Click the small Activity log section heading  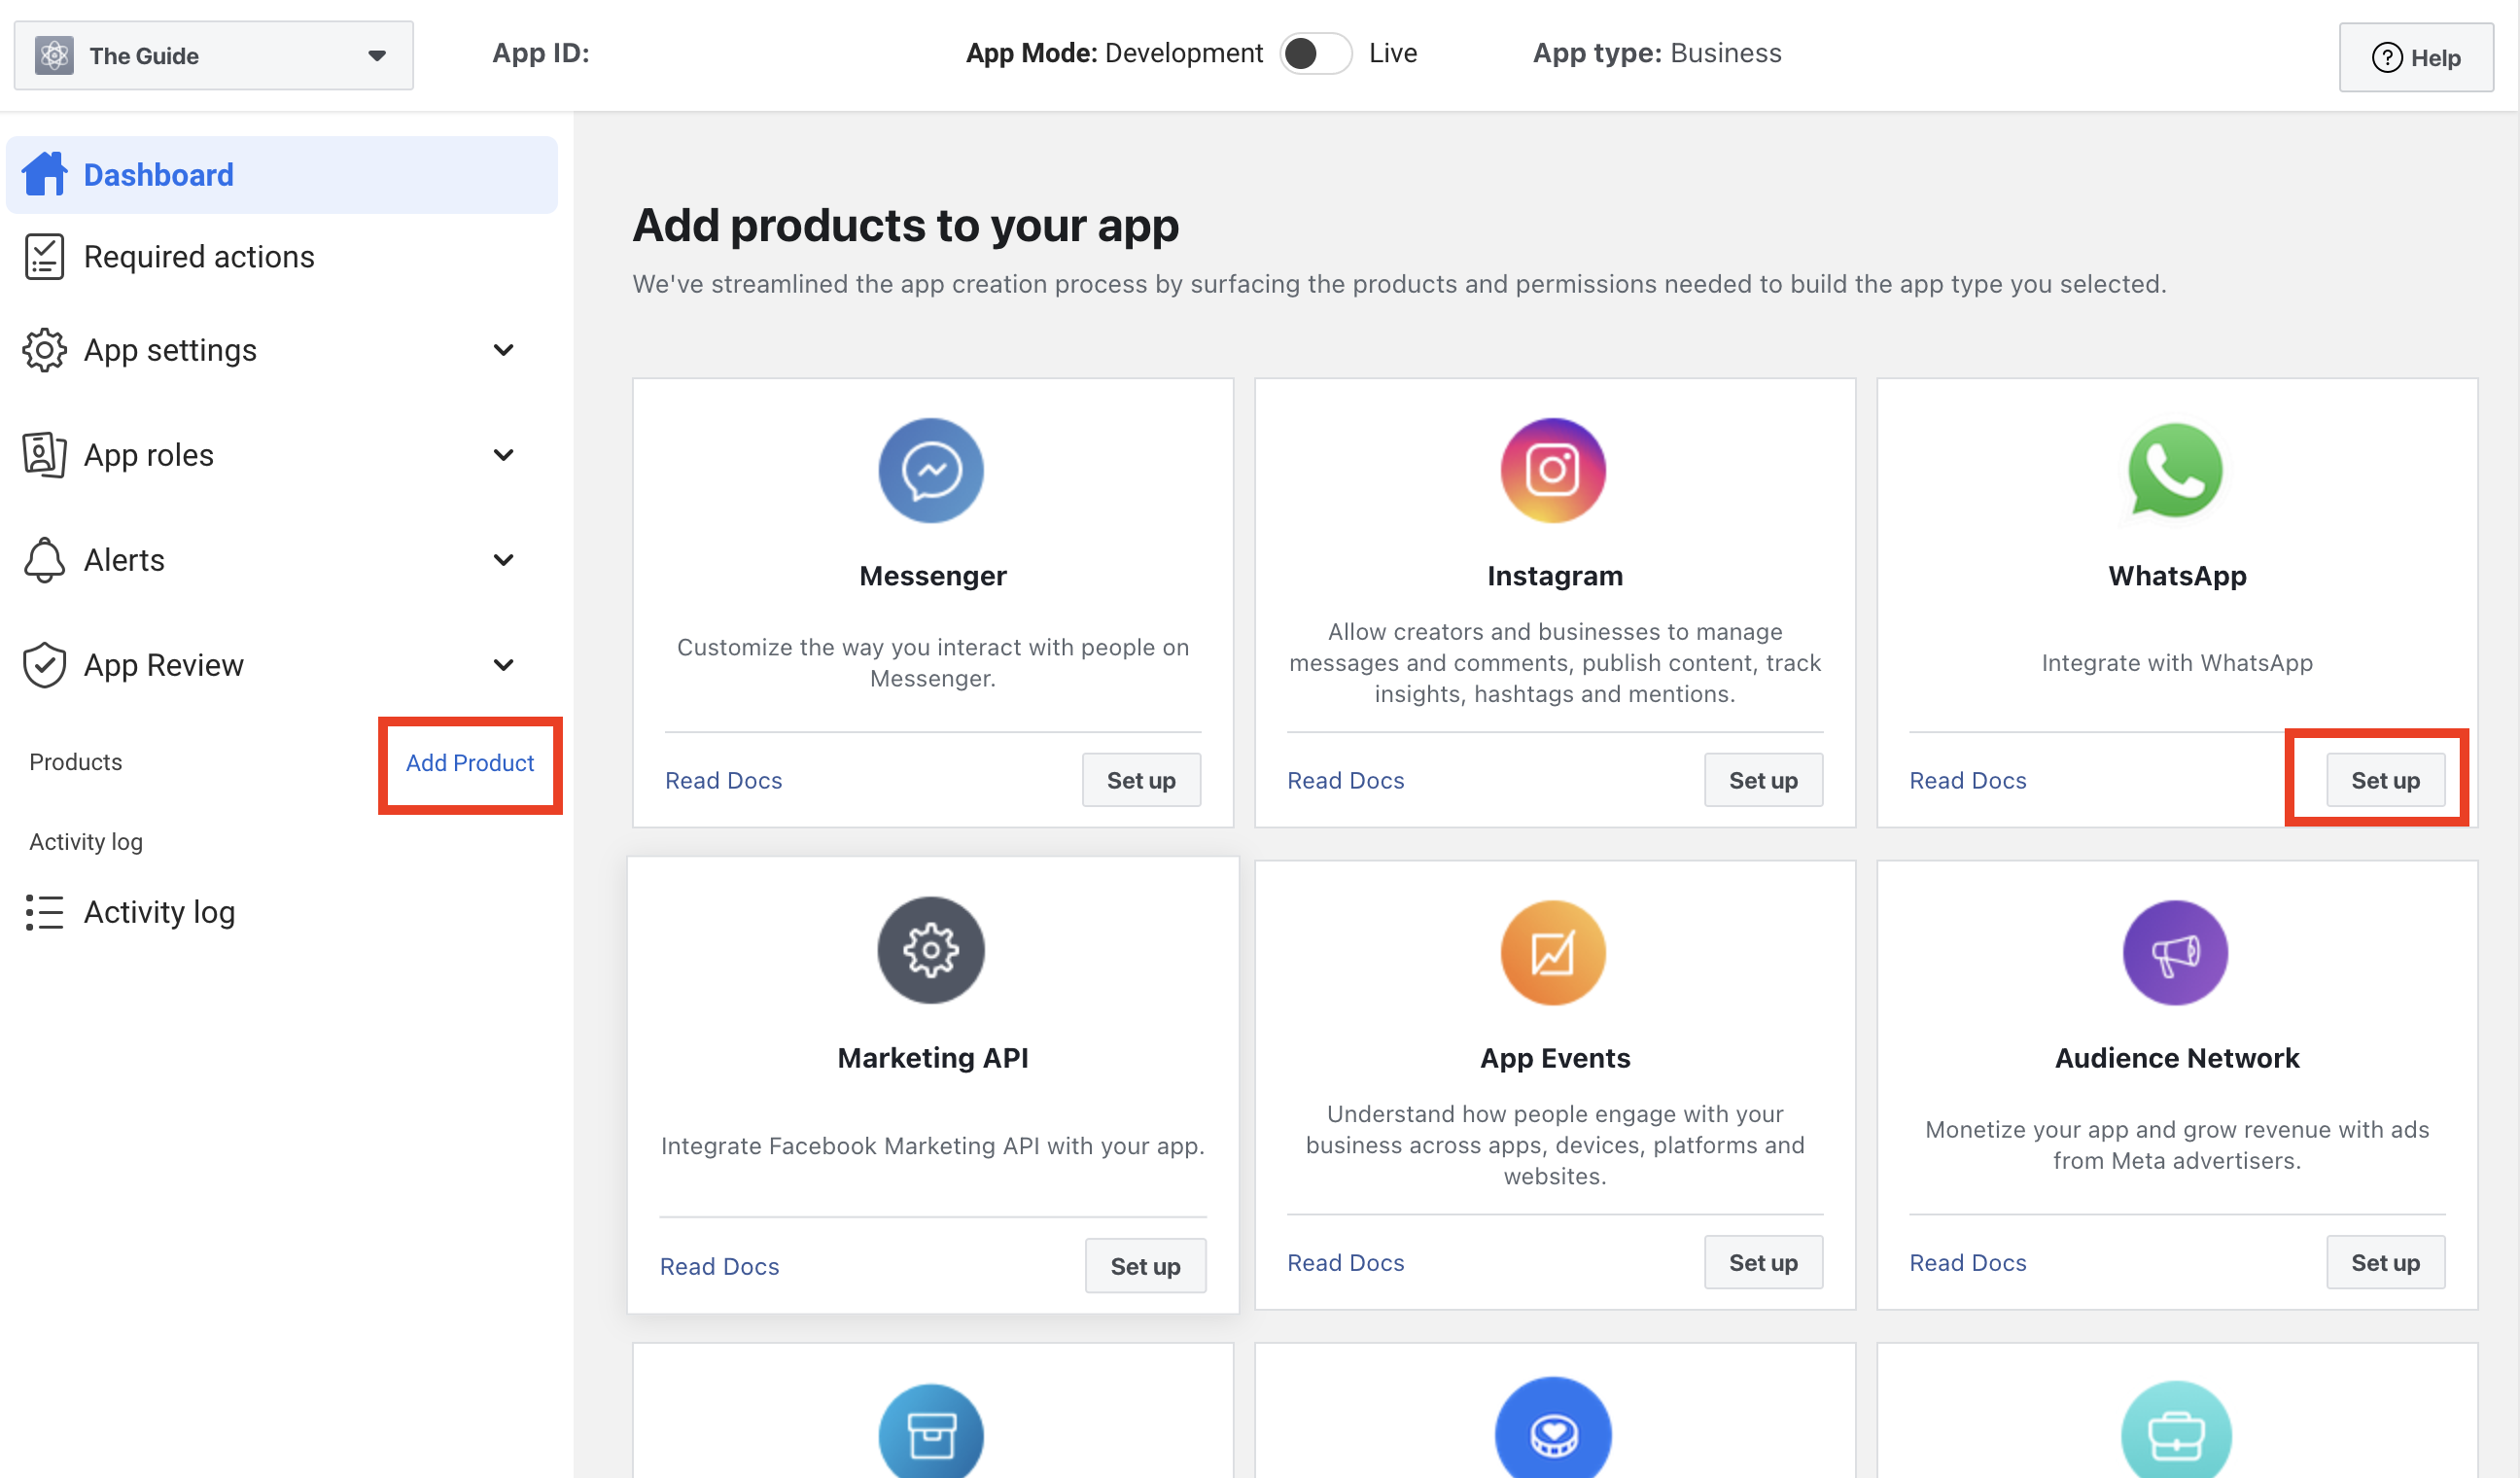pos(86,842)
